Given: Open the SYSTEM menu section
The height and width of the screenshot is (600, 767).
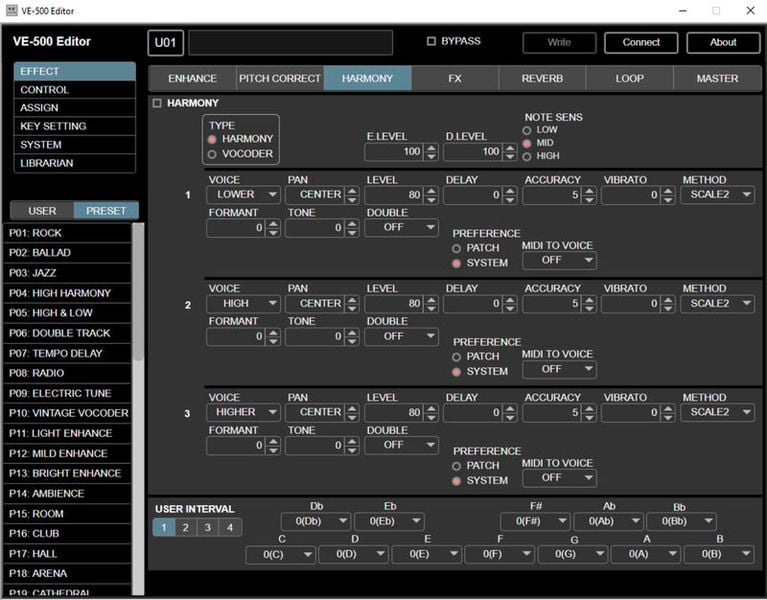Looking at the screenshot, I should coord(74,145).
